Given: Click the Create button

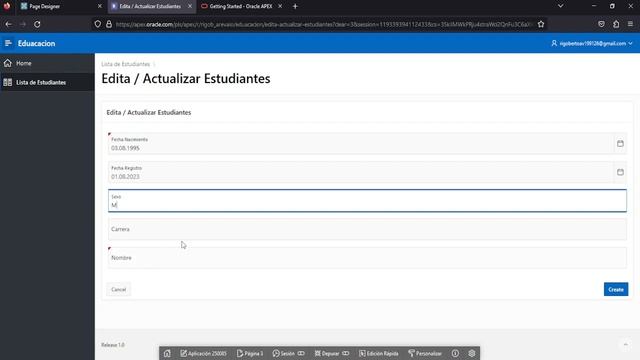Looking at the screenshot, I should coord(616,289).
